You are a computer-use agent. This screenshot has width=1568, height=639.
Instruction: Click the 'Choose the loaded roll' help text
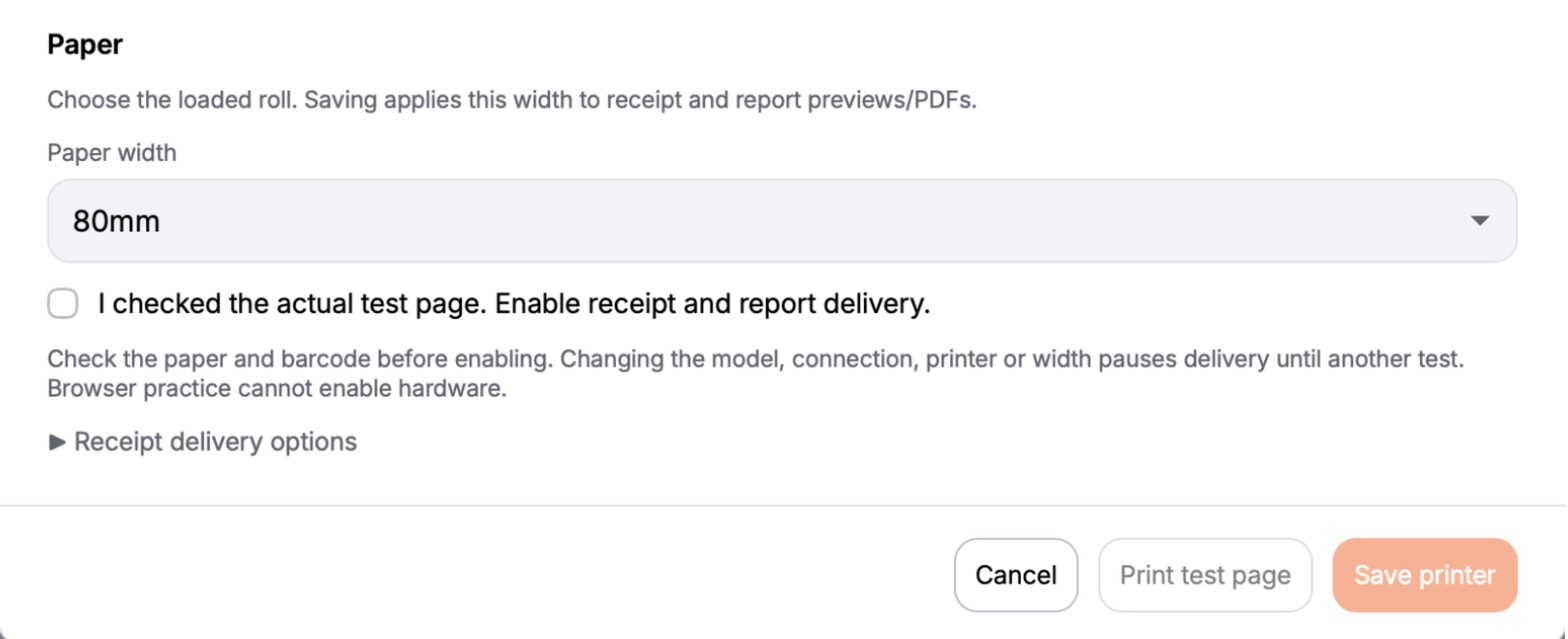[x=512, y=101]
